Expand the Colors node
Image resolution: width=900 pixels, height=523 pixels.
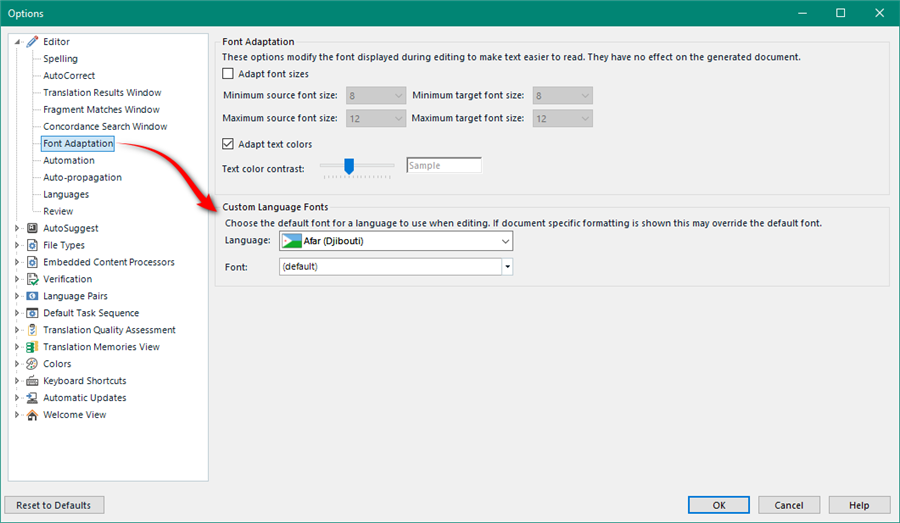(17, 363)
